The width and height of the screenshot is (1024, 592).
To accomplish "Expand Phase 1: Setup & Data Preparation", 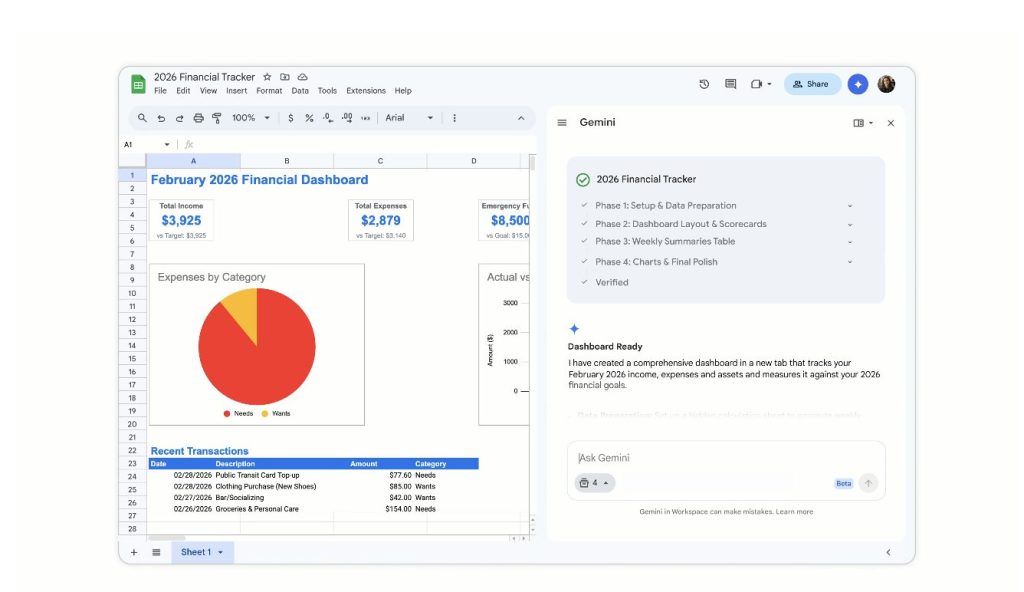I will (850, 206).
